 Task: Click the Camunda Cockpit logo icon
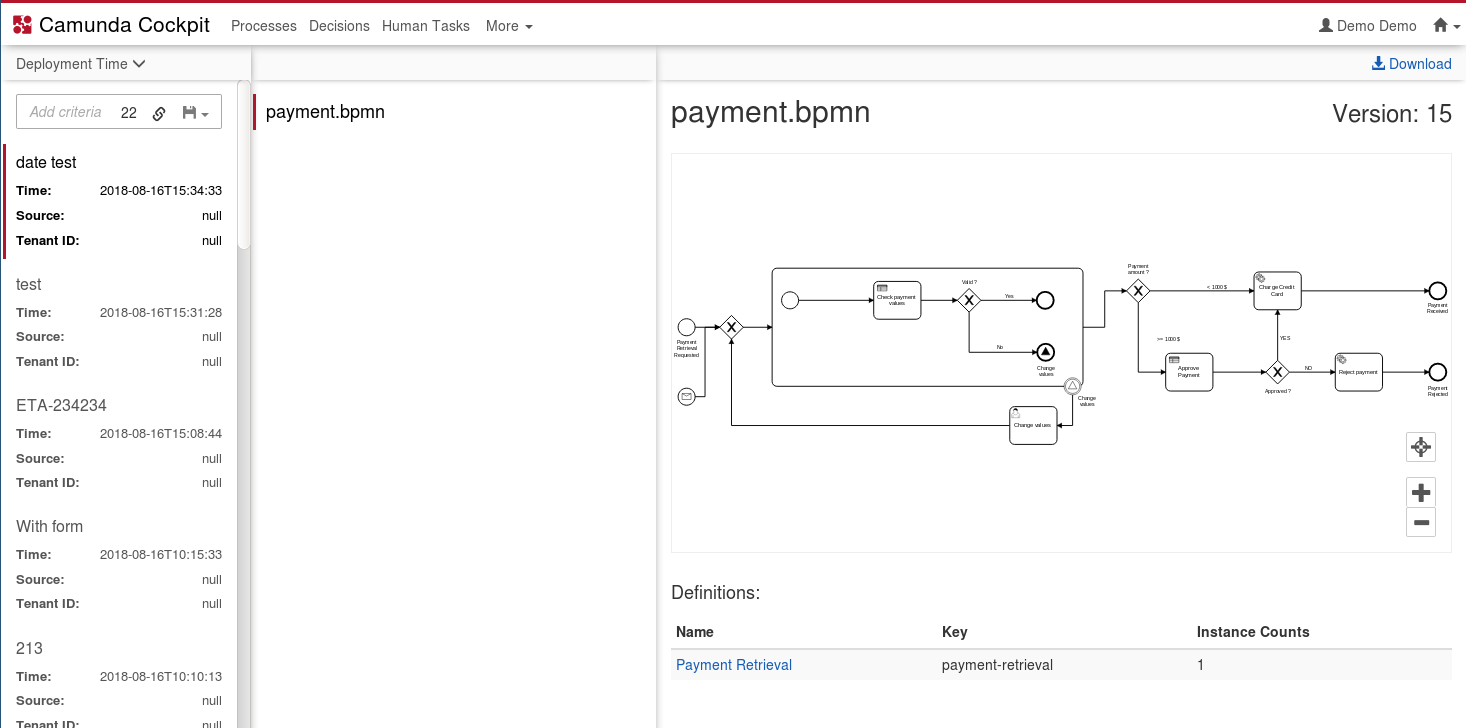(22, 26)
